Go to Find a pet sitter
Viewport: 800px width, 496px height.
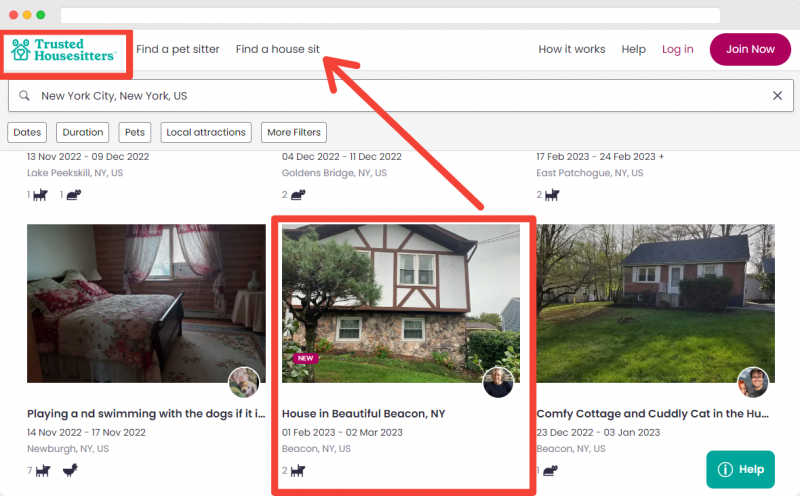(178, 49)
